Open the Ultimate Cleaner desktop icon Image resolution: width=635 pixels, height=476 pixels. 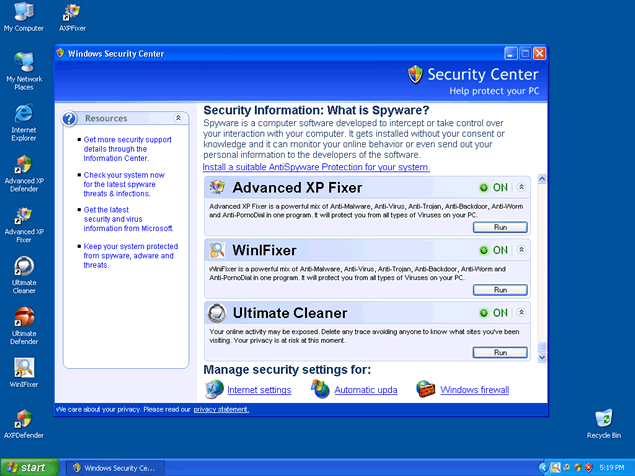[24, 268]
